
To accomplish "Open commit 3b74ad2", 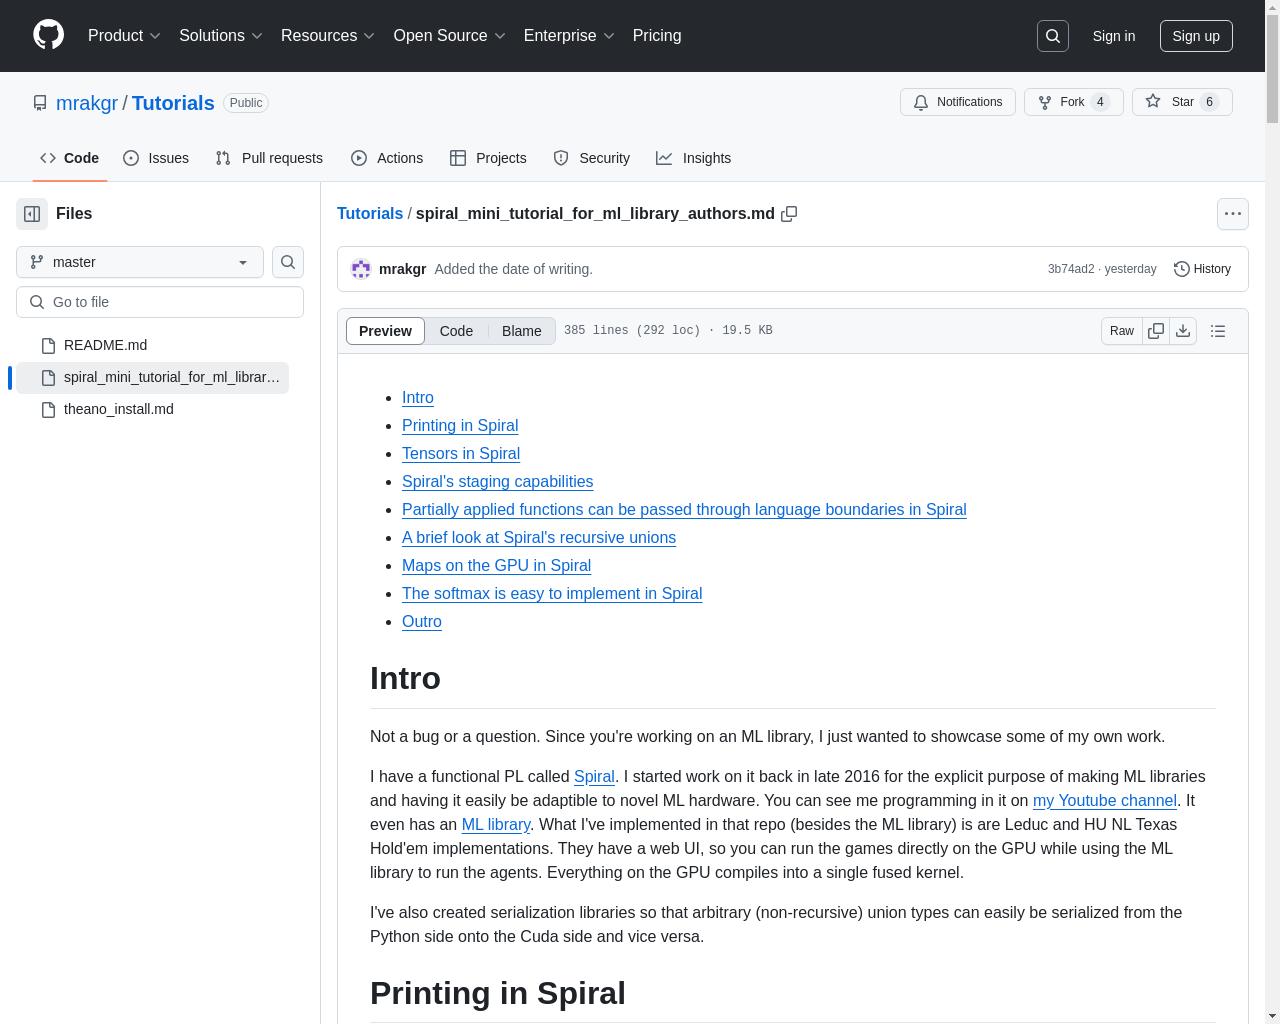I will tap(1071, 269).
